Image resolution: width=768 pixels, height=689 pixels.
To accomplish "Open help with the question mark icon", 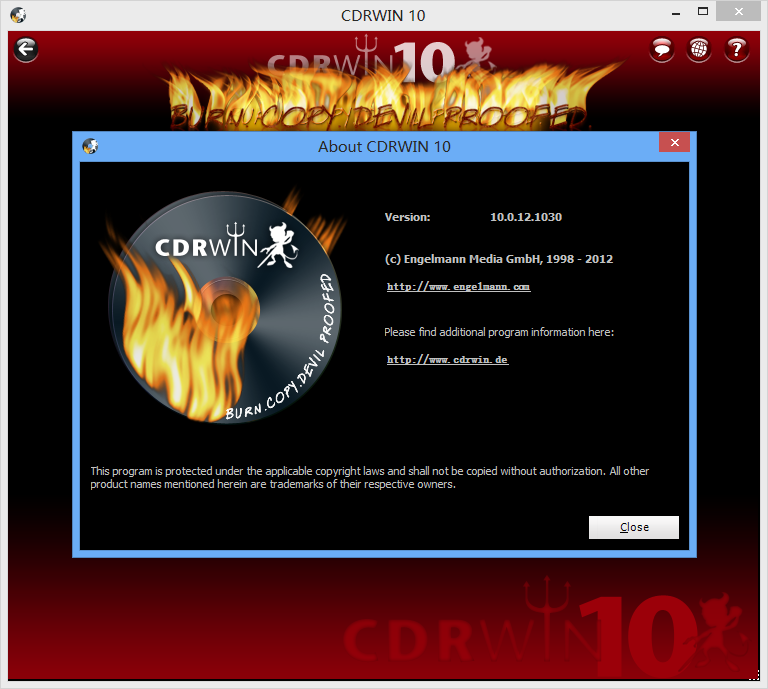I will (x=736, y=49).
